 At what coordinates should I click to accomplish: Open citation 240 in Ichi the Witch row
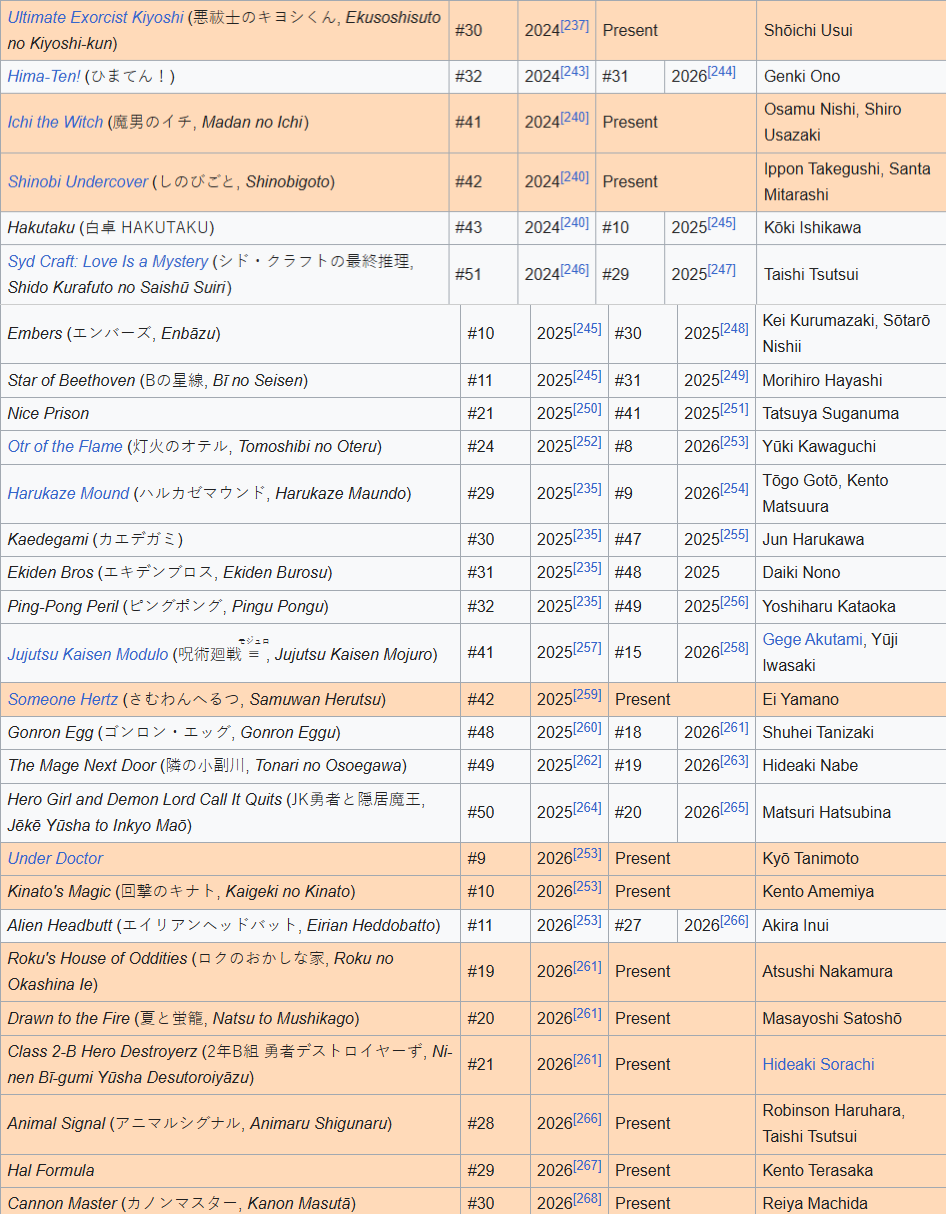click(x=574, y=117)
